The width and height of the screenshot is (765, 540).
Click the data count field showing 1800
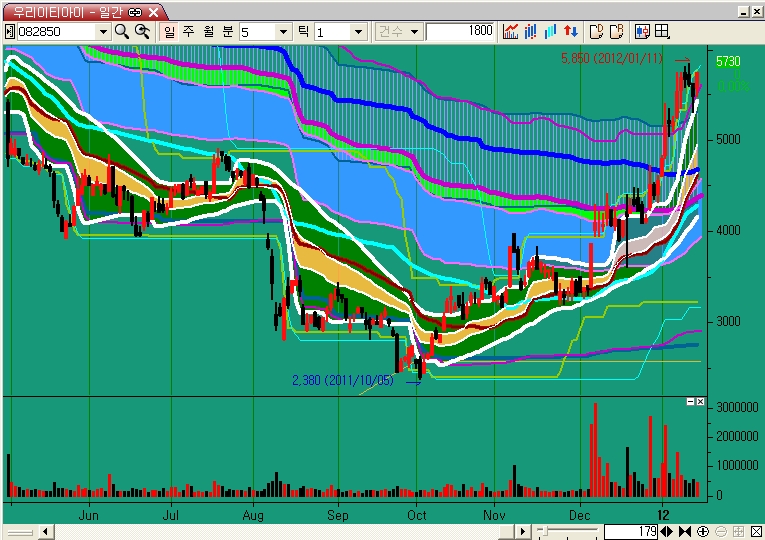pyautogui.click(x=461, y=31)
